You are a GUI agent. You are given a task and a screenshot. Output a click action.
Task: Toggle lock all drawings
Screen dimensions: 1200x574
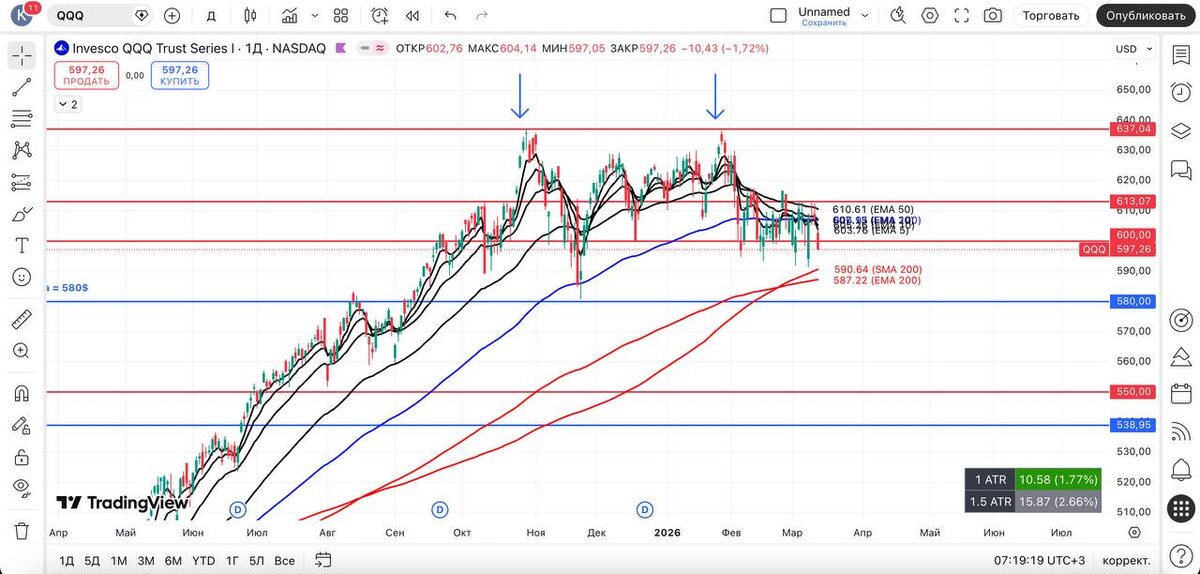[x=22, y=457]
